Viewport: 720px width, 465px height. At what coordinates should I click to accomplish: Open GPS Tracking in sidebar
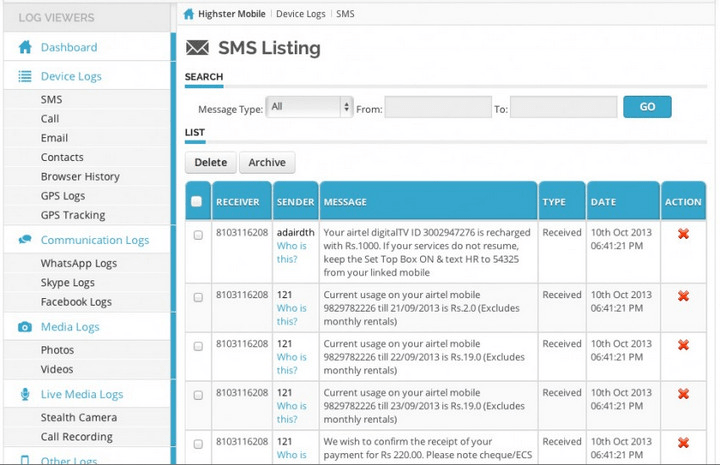(x=73, y=215)
